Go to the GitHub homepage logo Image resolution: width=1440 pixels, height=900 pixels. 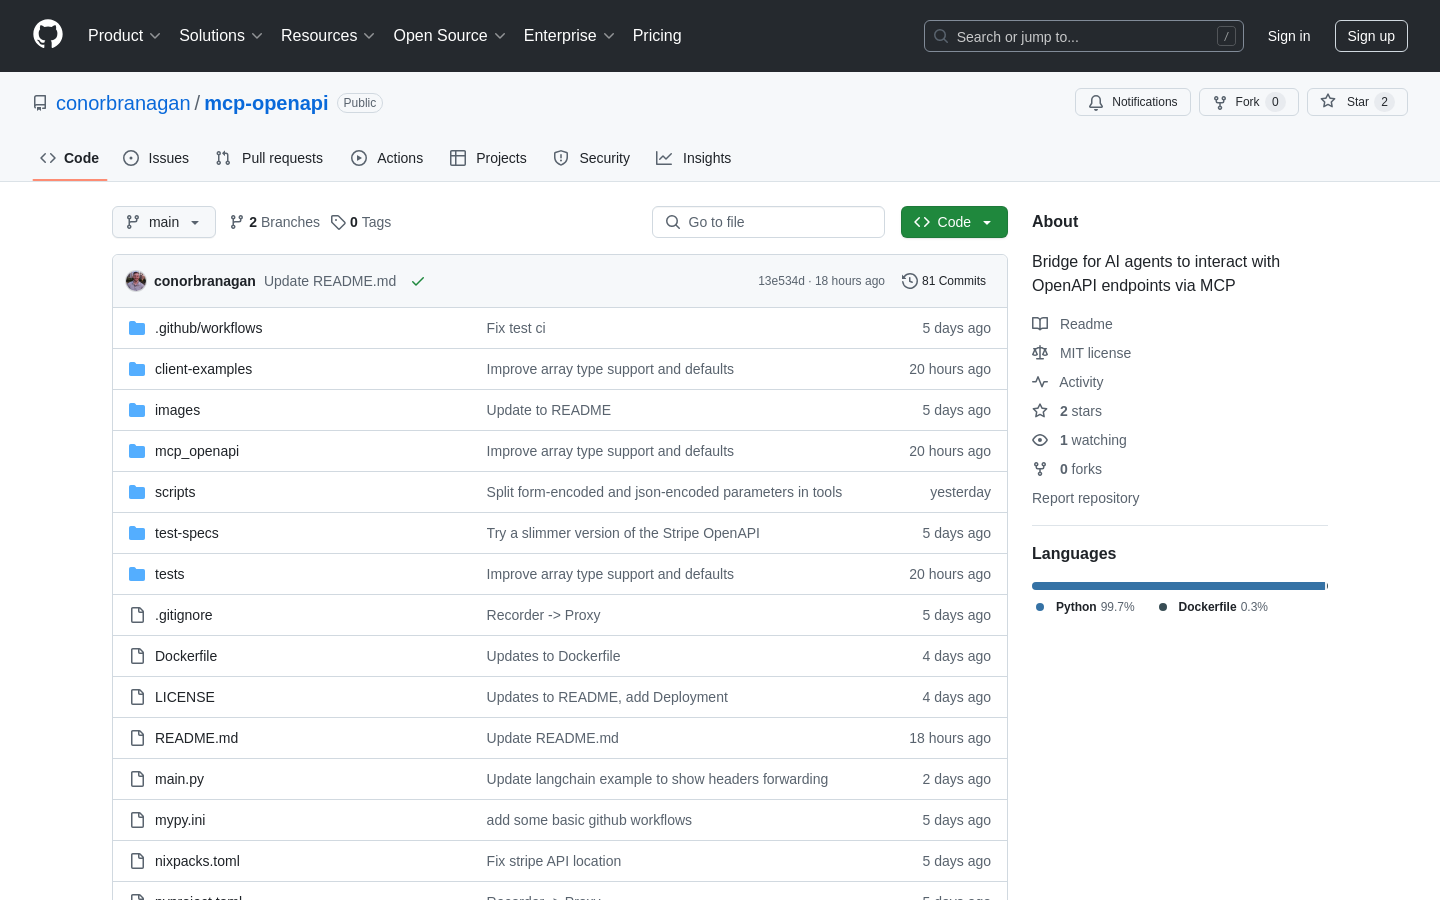click(48, 35)
